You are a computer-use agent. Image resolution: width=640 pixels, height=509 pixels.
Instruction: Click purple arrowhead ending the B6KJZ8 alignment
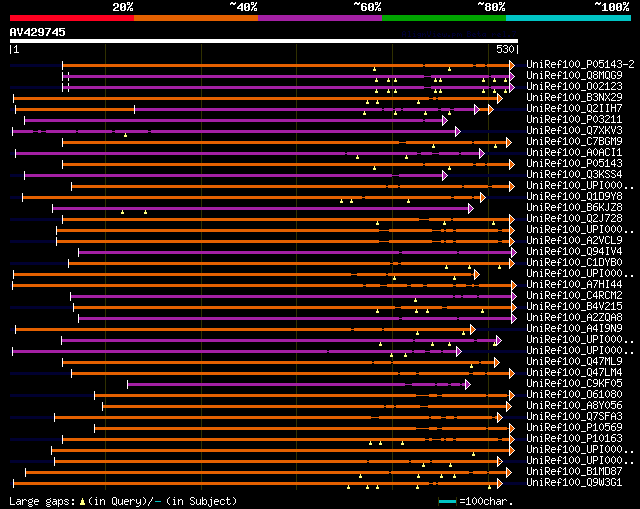tap(471, 208)
